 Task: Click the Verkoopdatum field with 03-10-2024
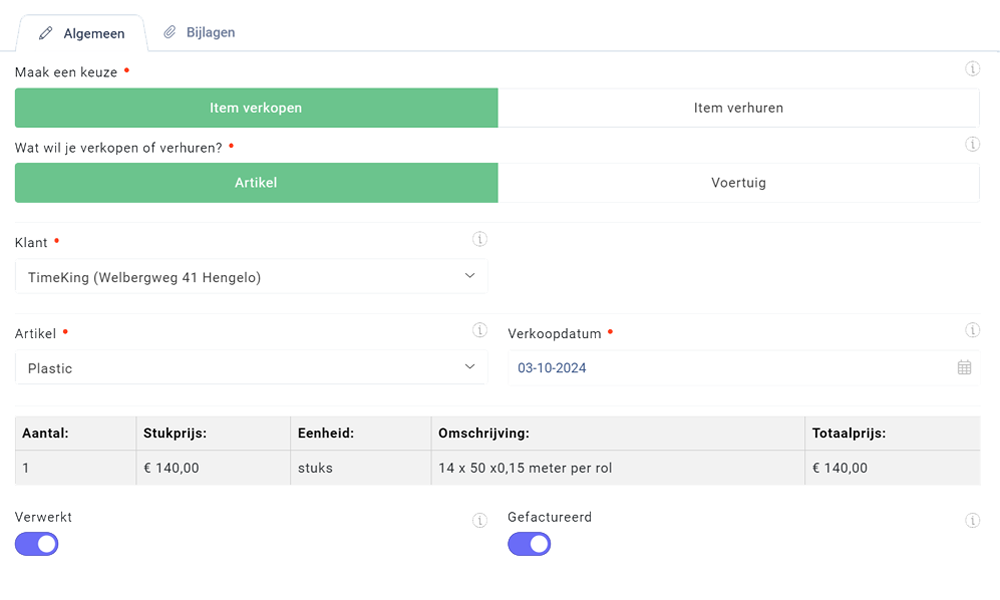coord(730,368)
